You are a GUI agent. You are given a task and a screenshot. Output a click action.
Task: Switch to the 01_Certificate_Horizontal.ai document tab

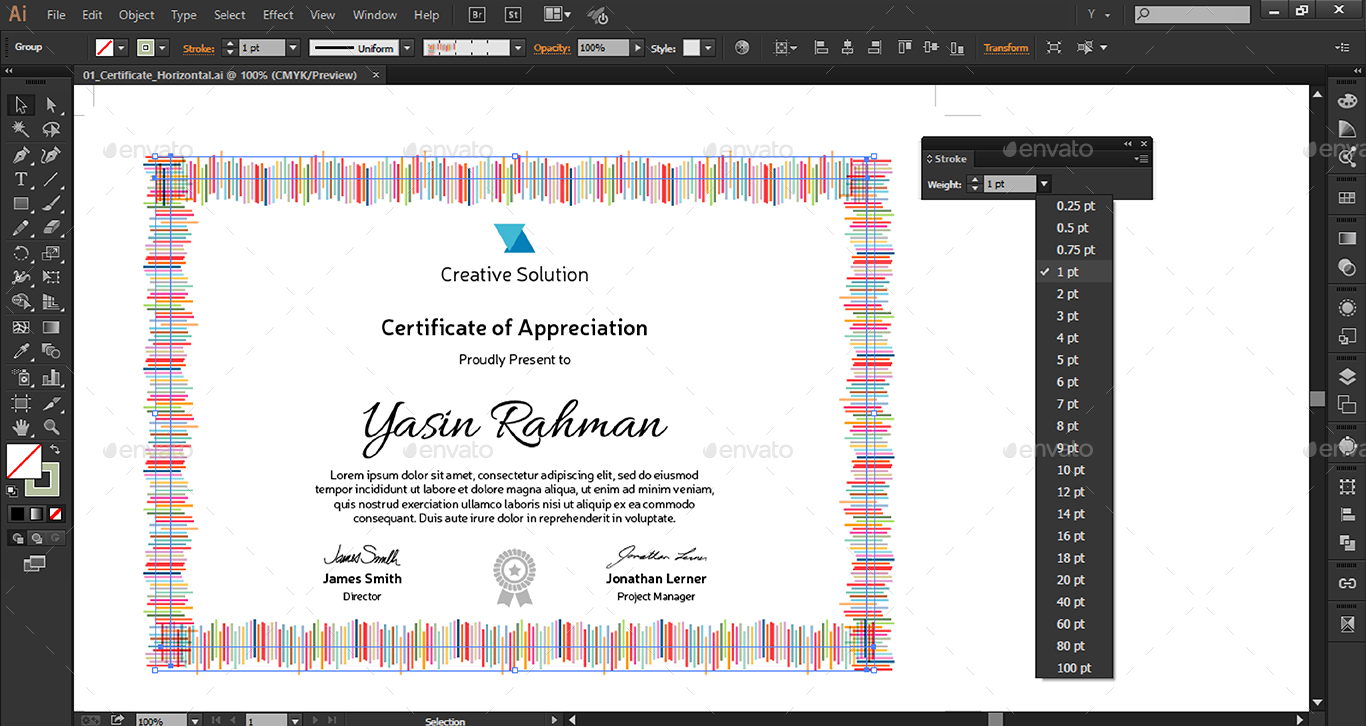220,75
